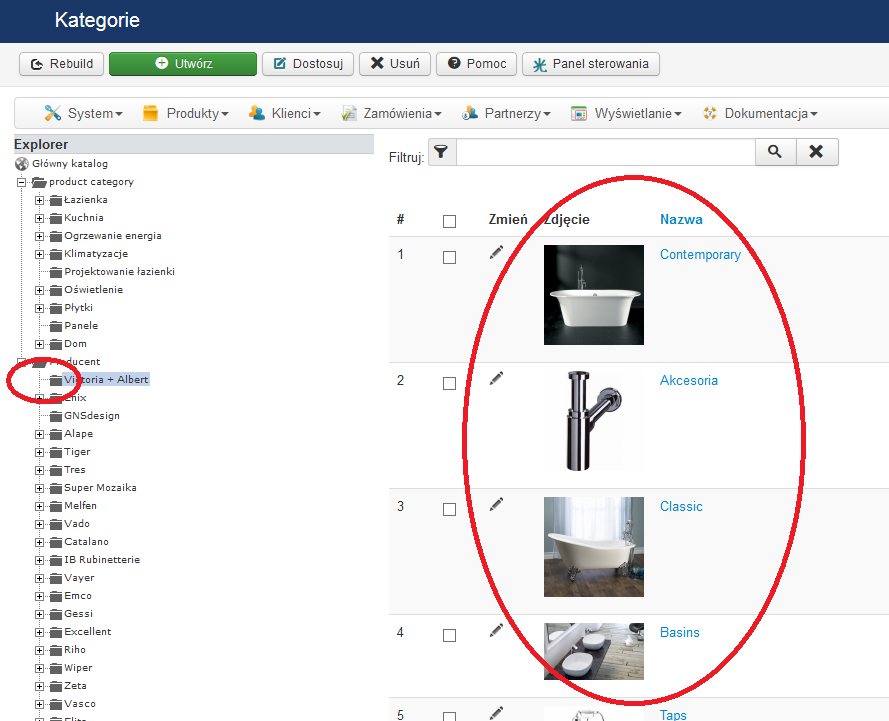Click the Dostosuj edit button
Image resolution: width=889 pixels, height=721 pixels.
[308, 63]
